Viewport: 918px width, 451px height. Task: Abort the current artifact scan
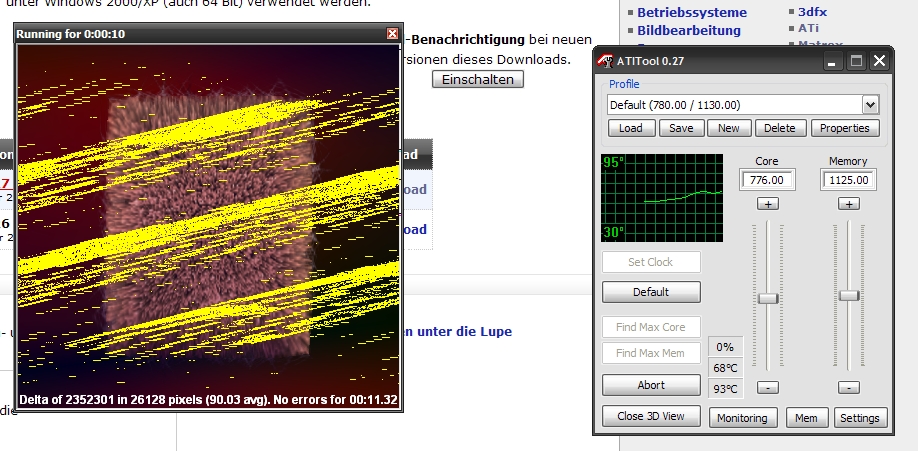[651, 385]
